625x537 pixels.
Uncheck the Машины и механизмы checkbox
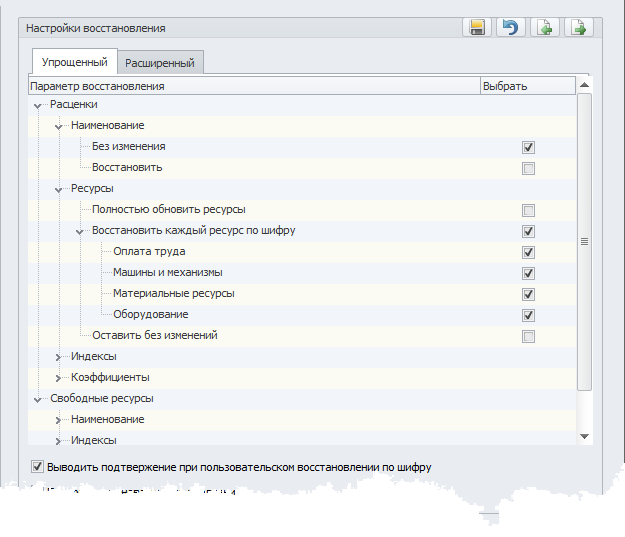pyautogui.click(x=528, y=273)
